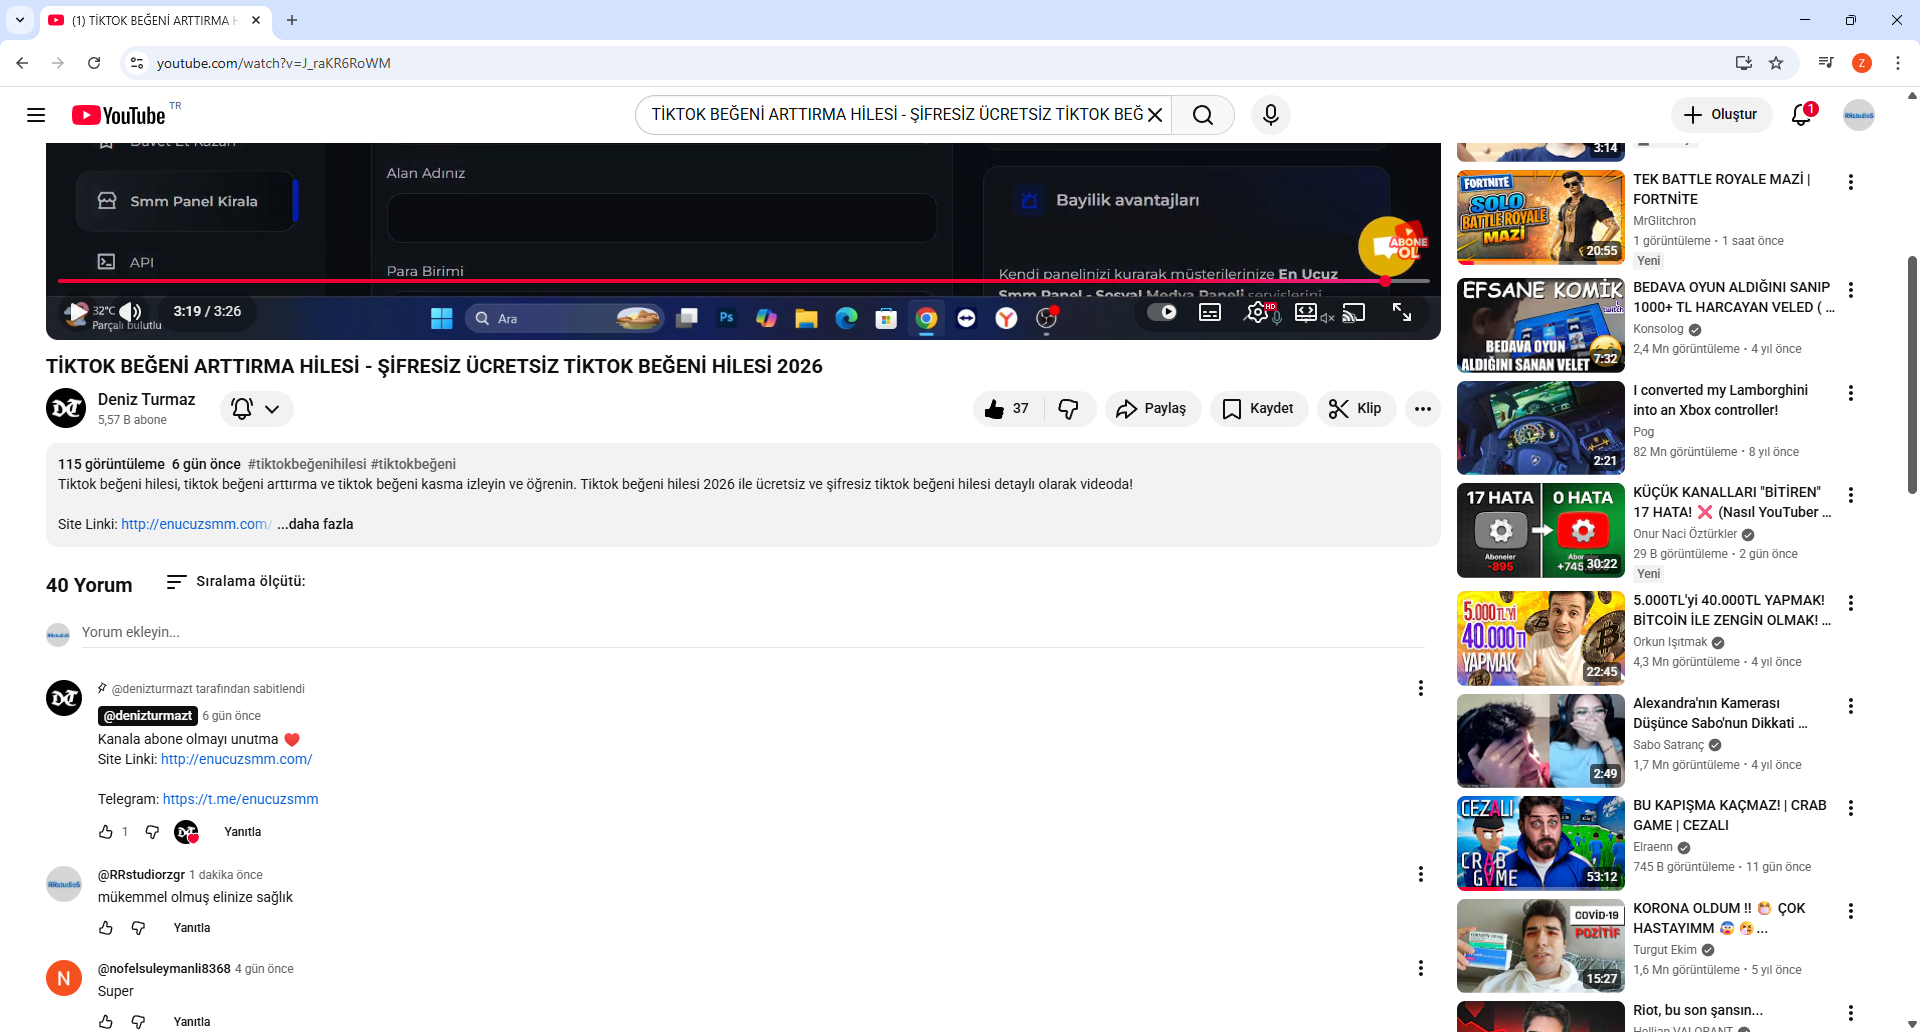Select the TİKTOK BEĞENİ ARTTIRMA browser tab

(156, 20)
